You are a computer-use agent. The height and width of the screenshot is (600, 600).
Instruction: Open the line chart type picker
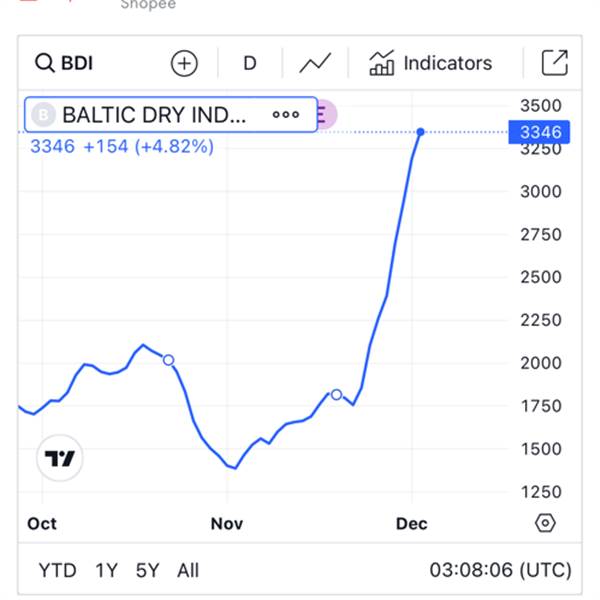tap(315, 63)
